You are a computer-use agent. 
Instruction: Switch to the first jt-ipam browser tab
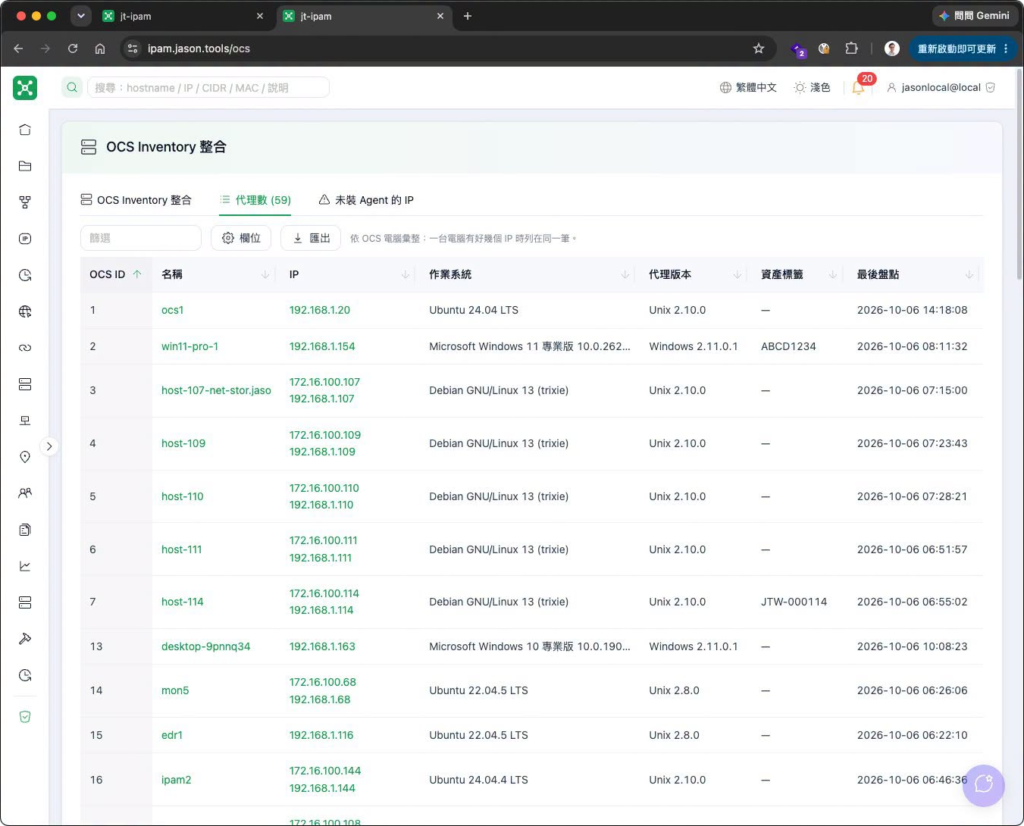click(x=183, y=16)
